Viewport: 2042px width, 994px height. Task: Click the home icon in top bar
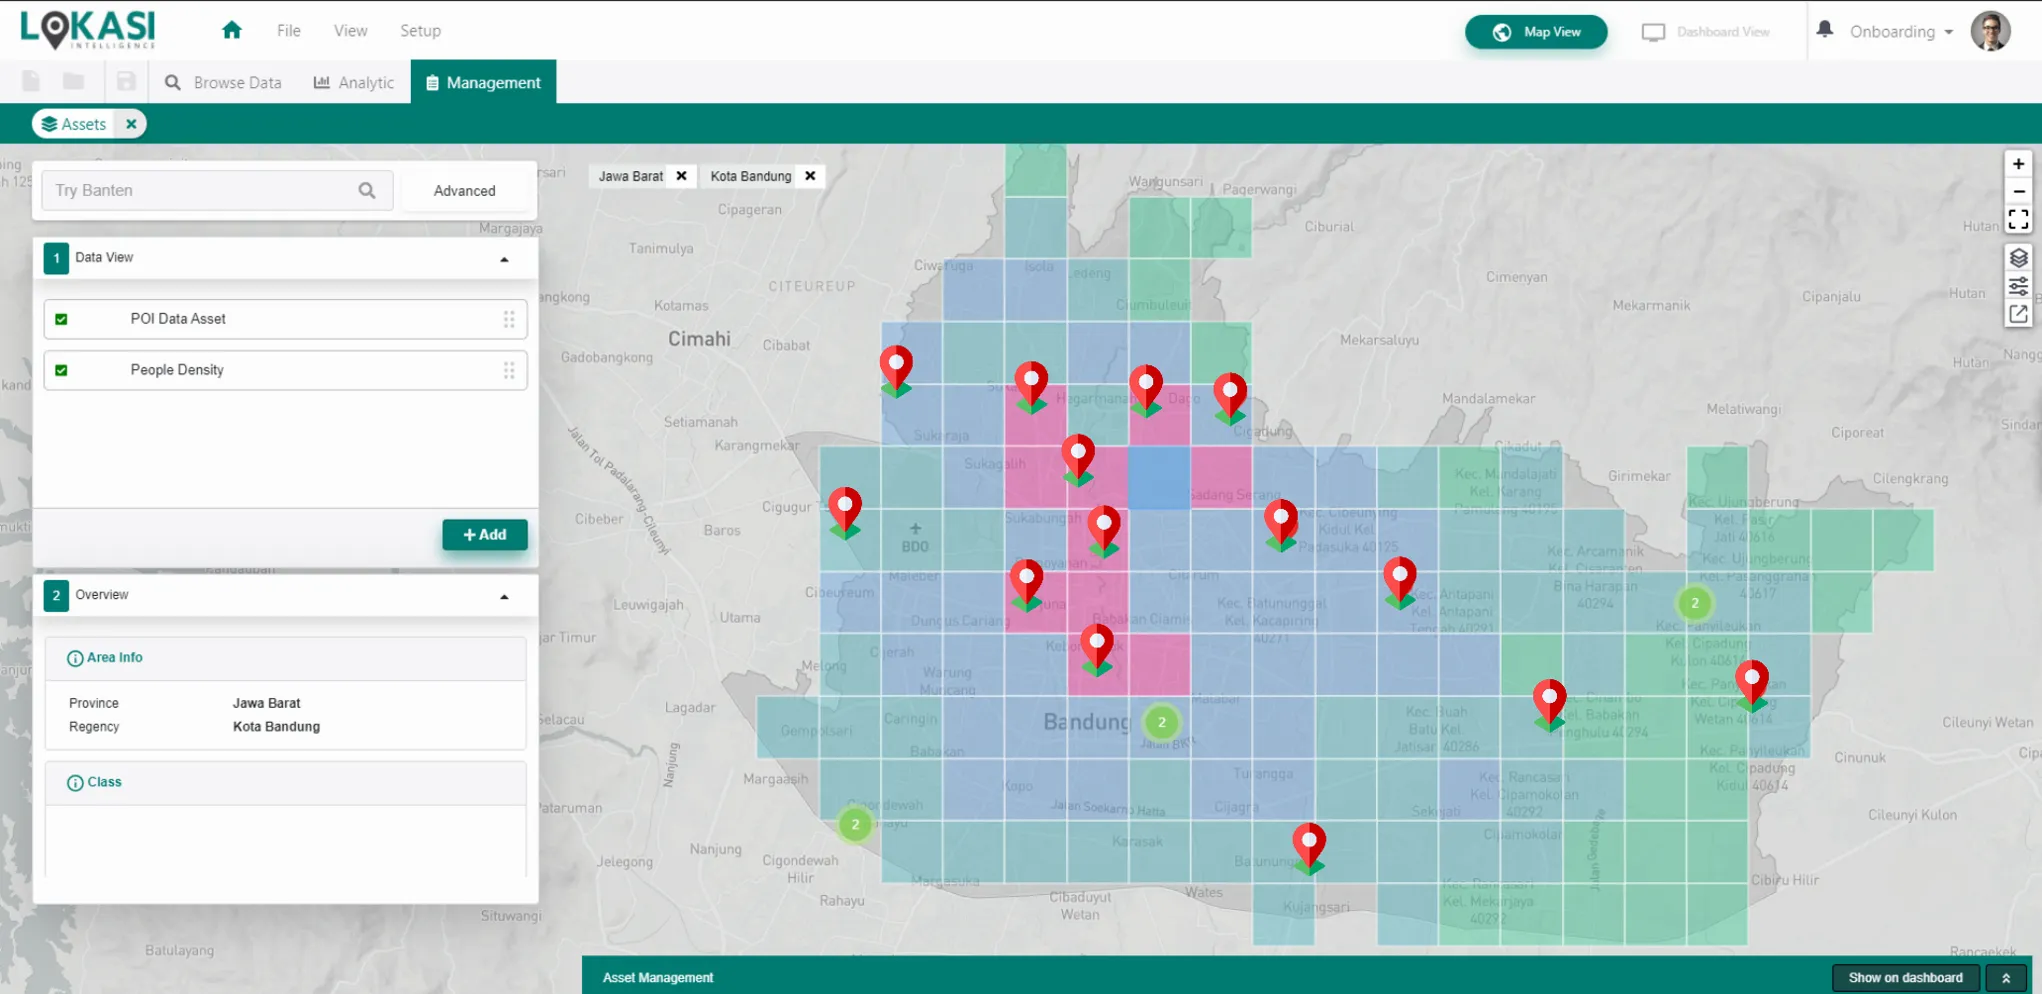coord(232,30)
